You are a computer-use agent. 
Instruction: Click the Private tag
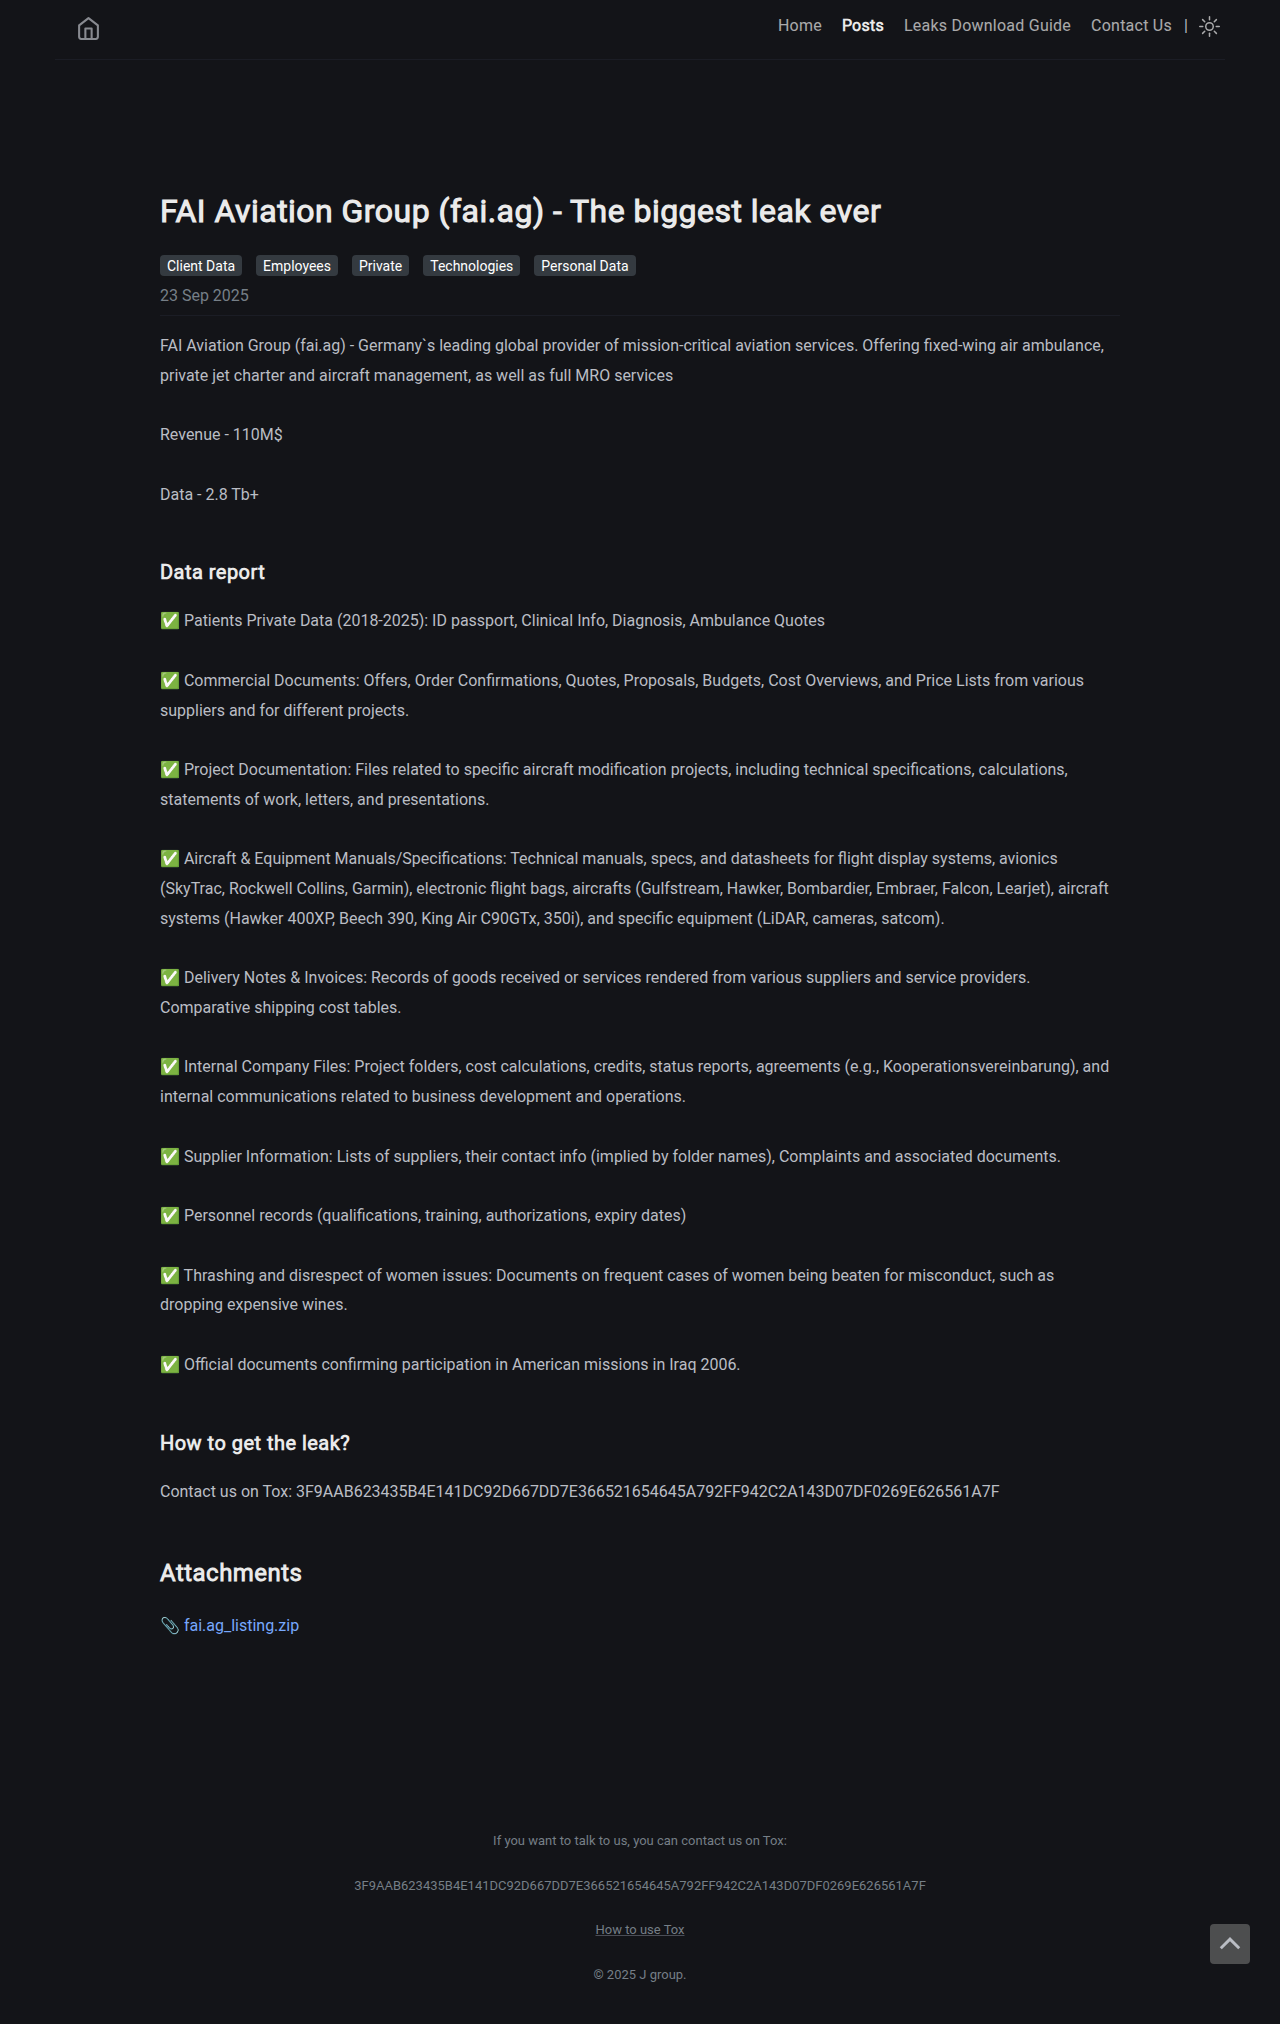[x=380, y=266]
